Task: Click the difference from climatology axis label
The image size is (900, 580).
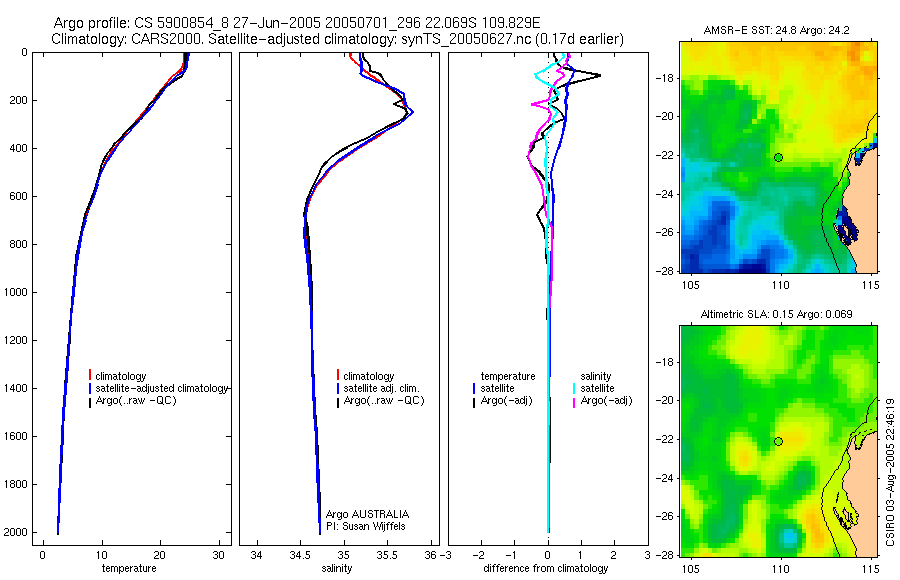Action: 546,569
